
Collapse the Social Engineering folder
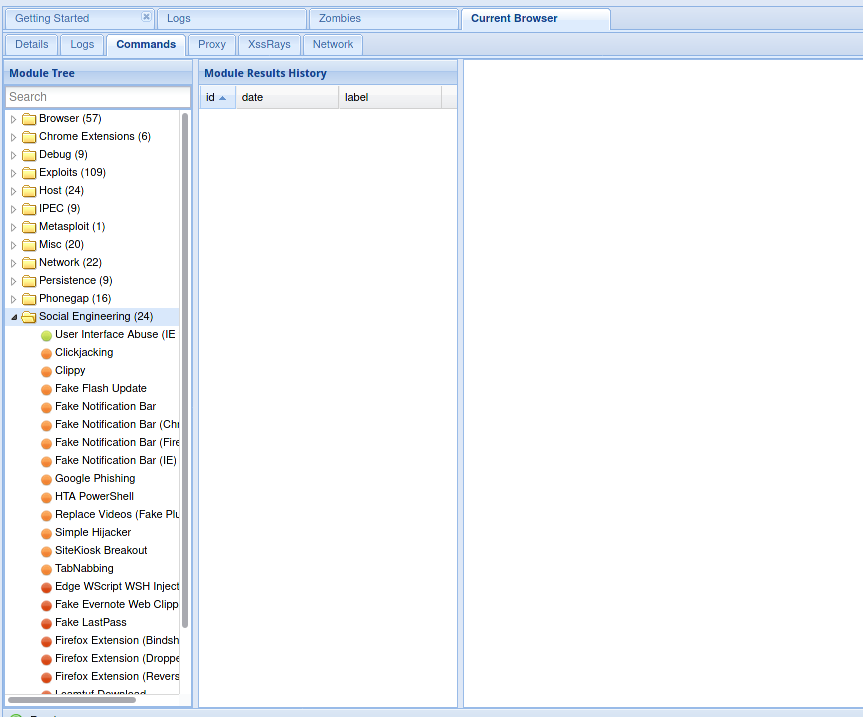click(x=14, y=317)
